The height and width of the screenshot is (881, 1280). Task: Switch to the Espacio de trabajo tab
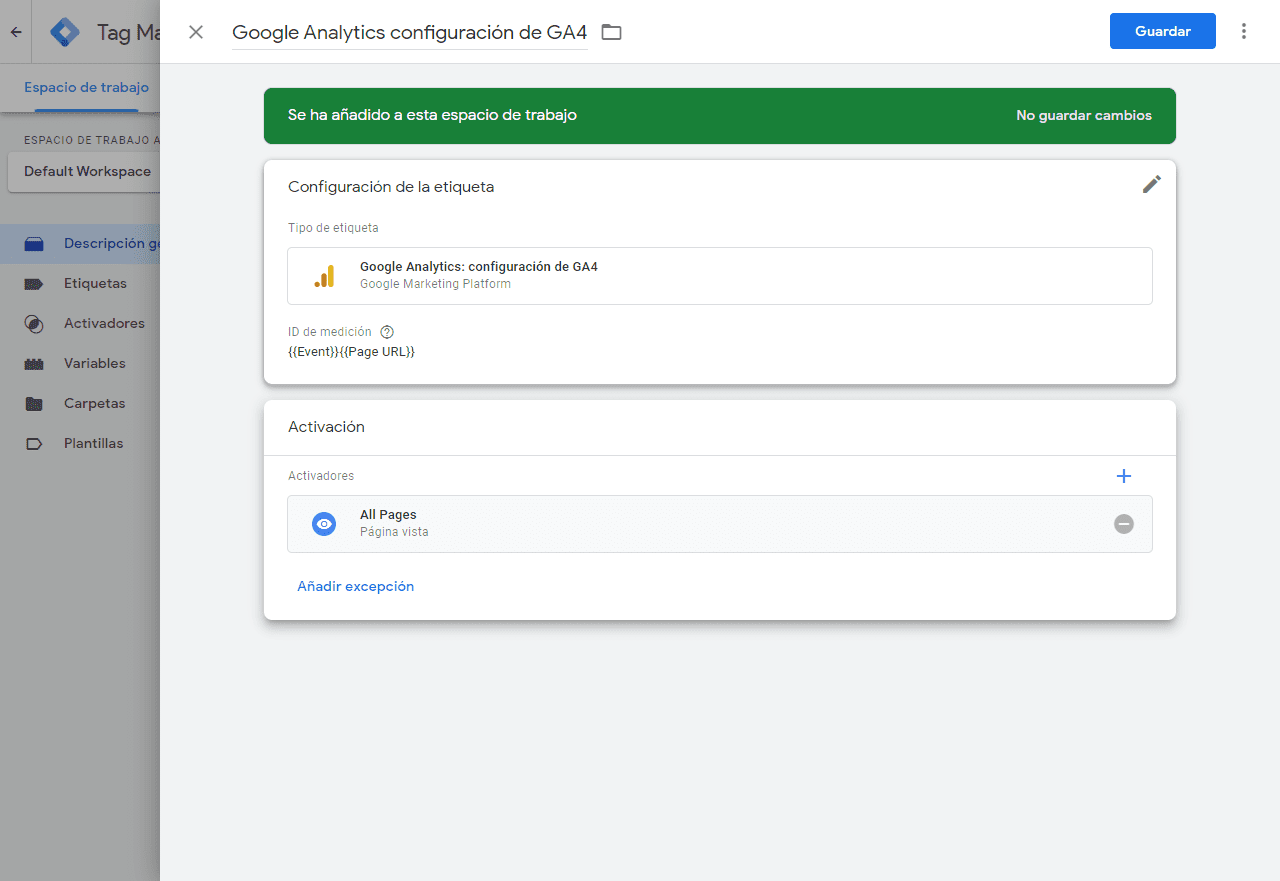(85, 87)
